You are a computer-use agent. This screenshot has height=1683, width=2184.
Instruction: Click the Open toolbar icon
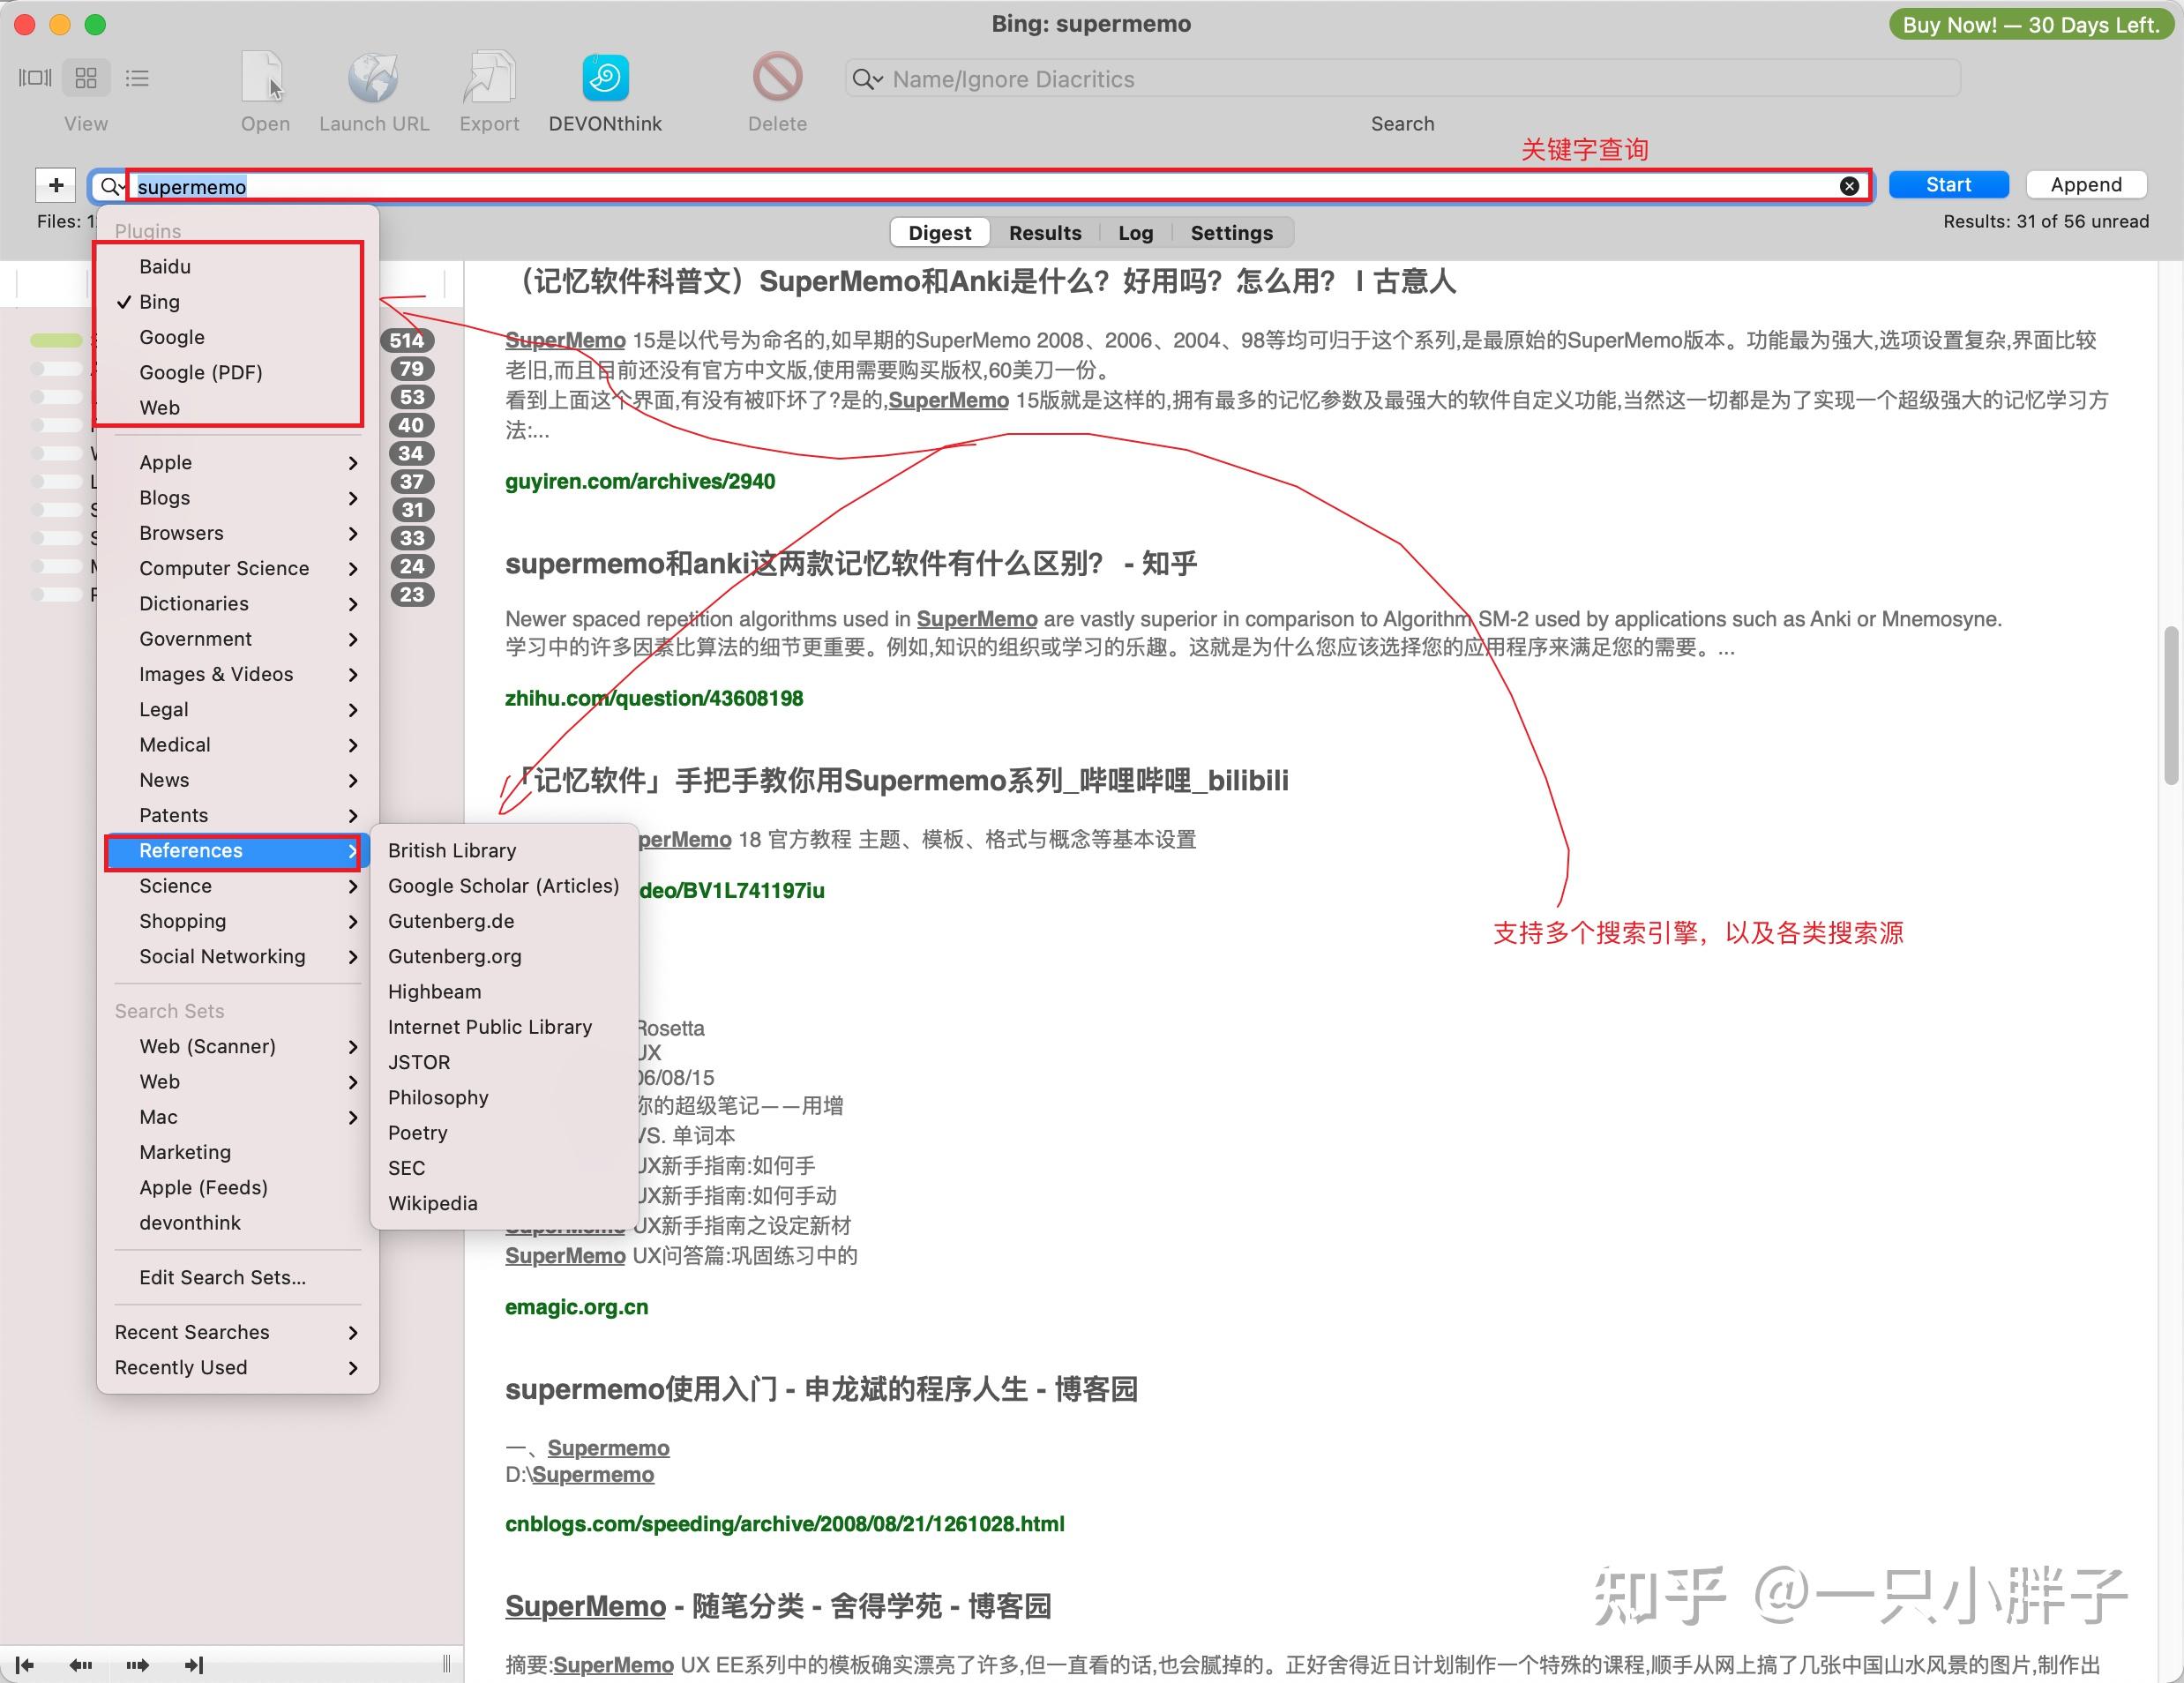pyautogui.click(x=265, y=90)
